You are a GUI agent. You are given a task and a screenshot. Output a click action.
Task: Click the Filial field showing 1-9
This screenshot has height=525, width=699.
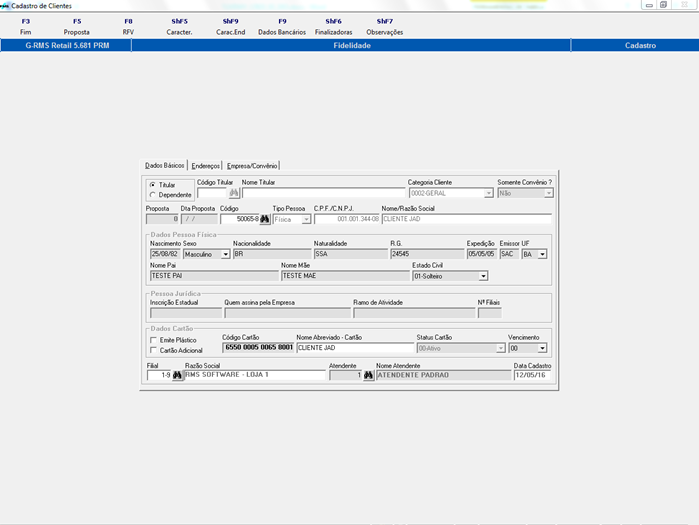(x=159, y=375)
